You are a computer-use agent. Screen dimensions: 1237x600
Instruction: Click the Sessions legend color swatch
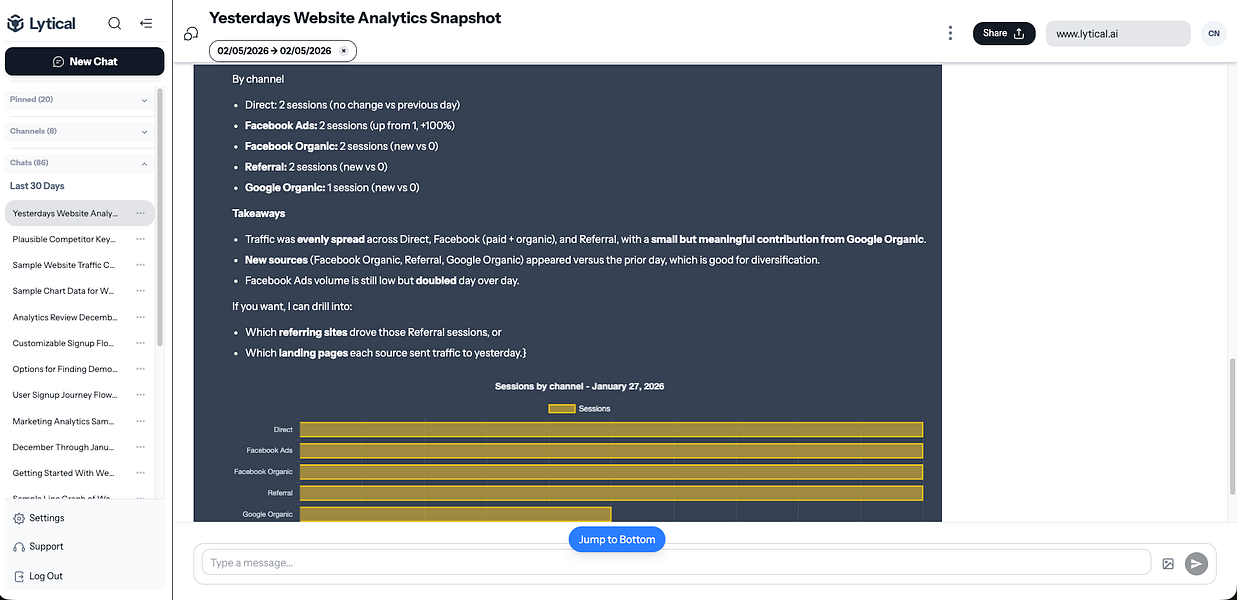(x=562, y=408)
